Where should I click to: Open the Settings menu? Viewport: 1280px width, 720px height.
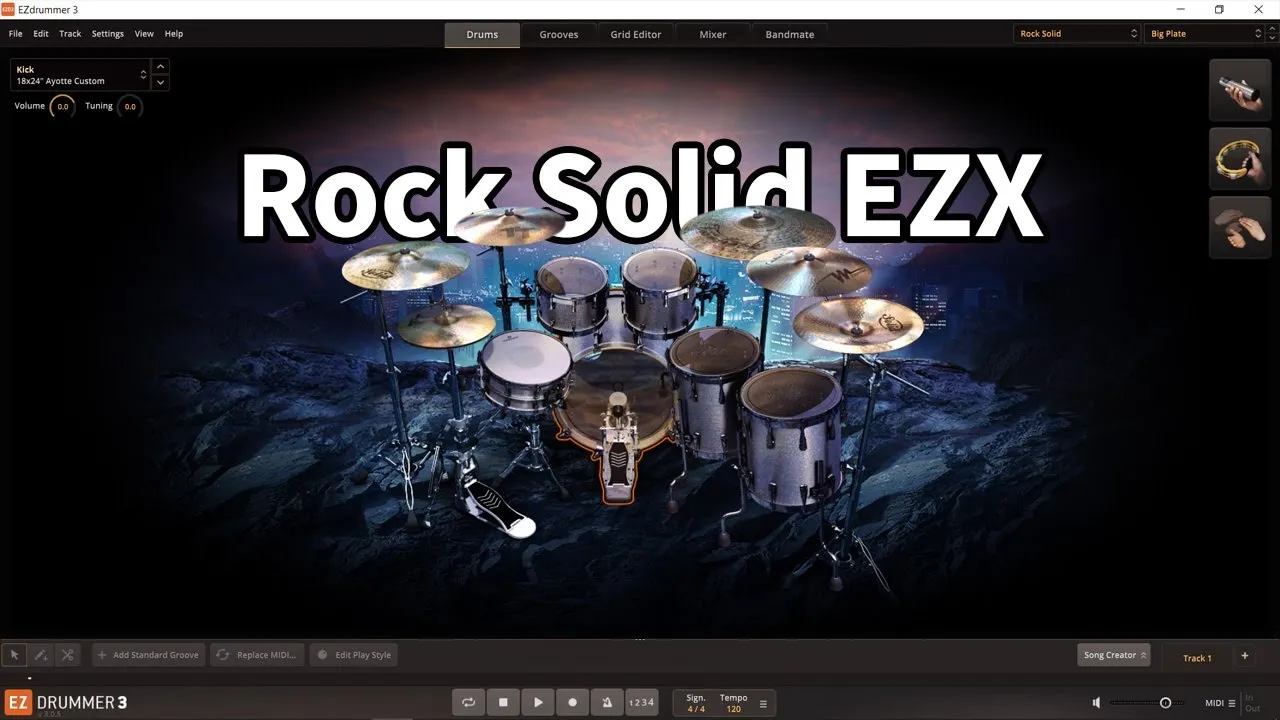(108, 34)
